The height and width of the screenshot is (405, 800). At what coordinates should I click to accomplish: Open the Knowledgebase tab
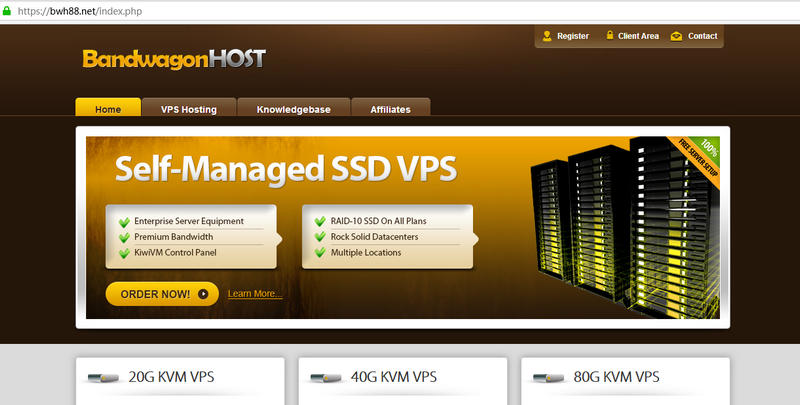pos(293,109)
